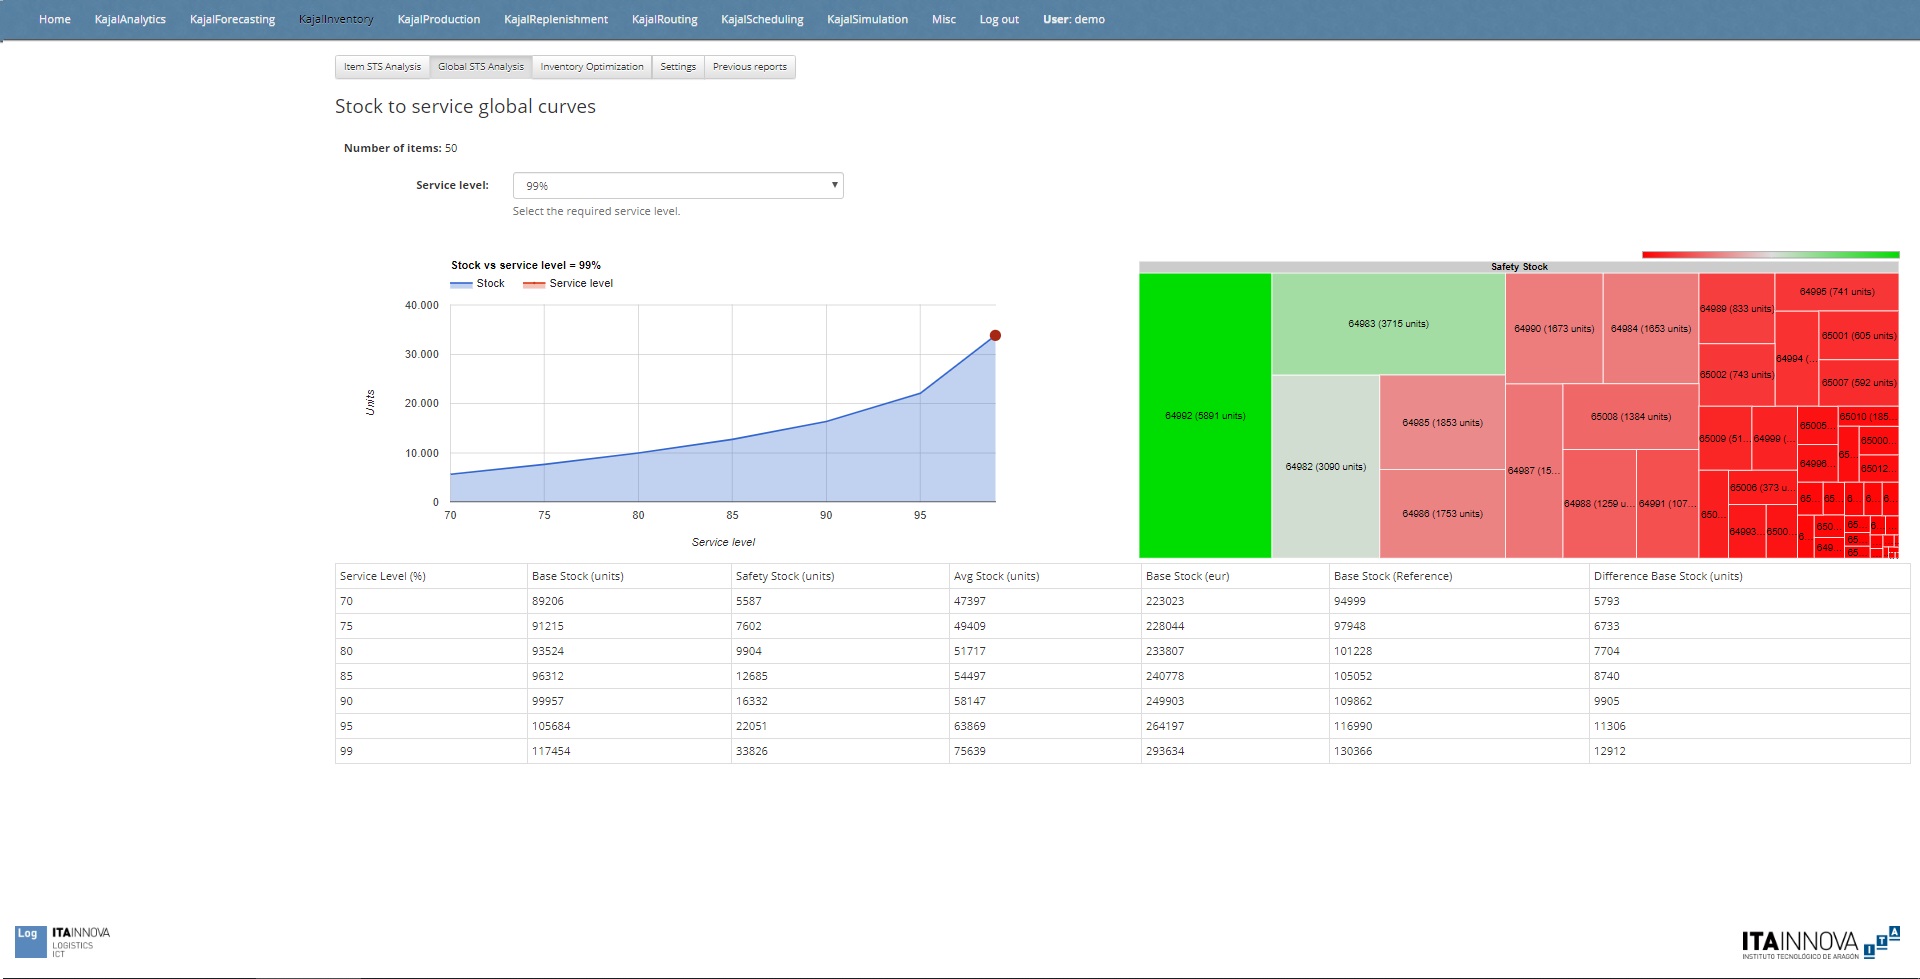Viewport: 1920px width, 979px height.
Task: Click base stock eur value 240778
Action: click(1165, 676)
